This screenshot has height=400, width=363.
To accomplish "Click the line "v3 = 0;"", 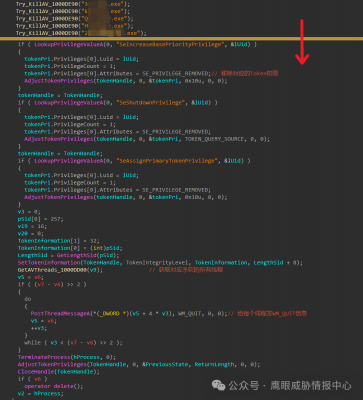I will pos(29,212).
